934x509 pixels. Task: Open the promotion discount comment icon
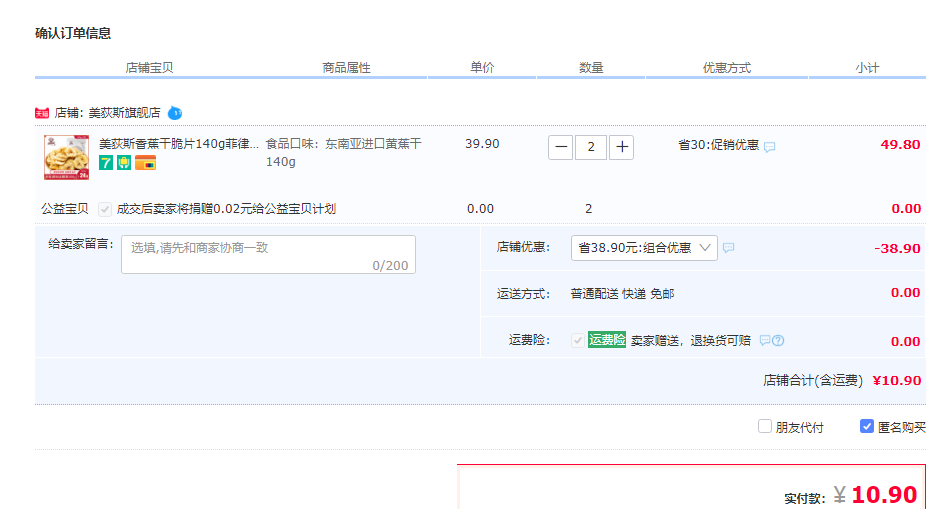click(x=770, y=146)
